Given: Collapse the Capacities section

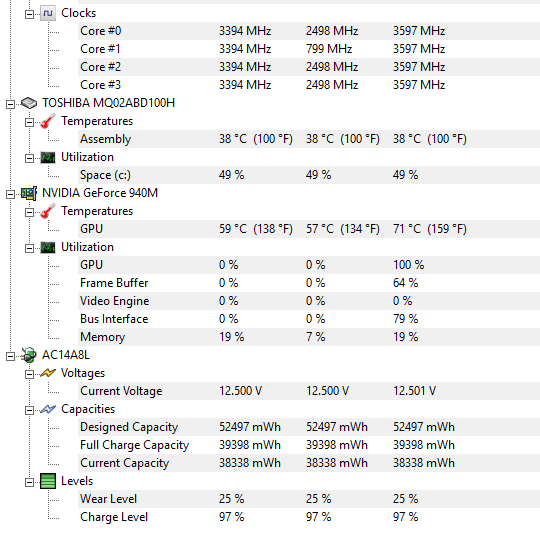Looking at the screenshot, I should (x=30, y=410).
